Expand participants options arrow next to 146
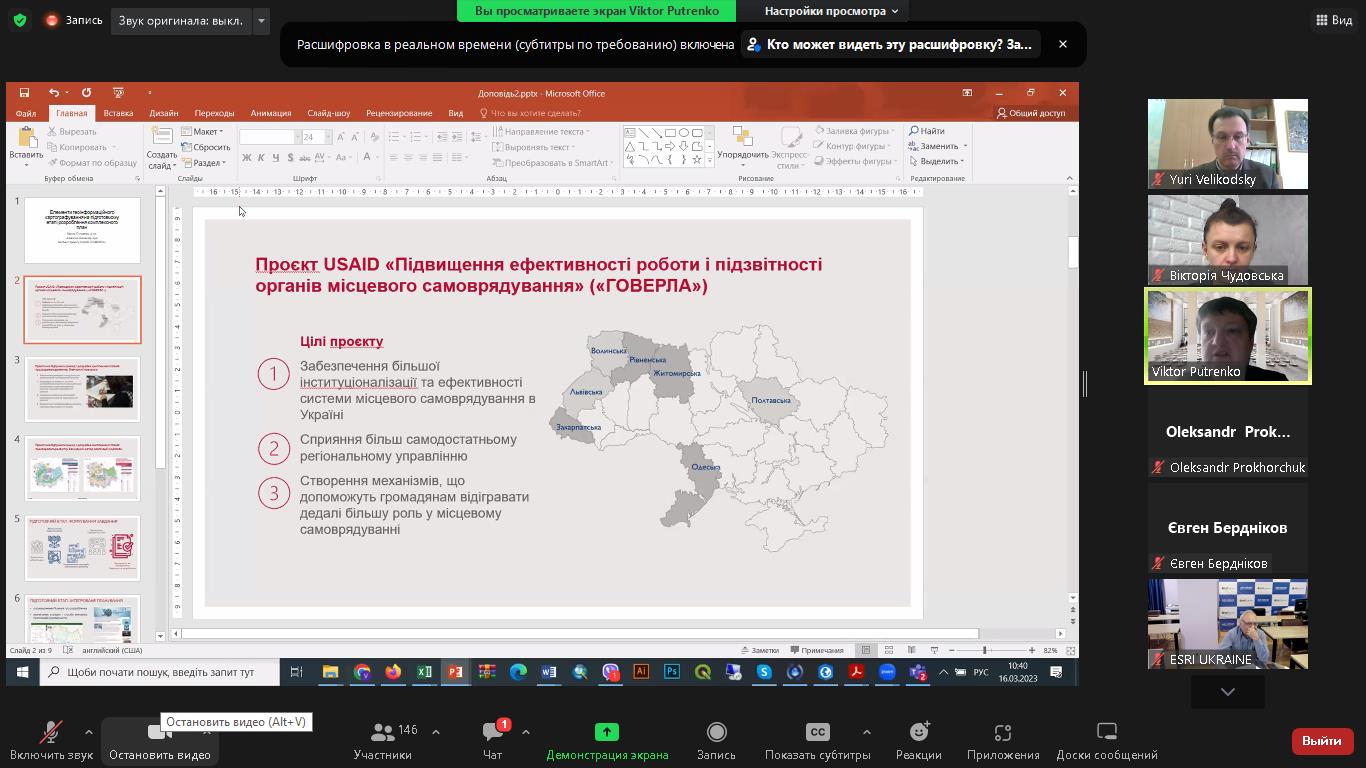Viewport: 1366px width, 768px height. 435,732
